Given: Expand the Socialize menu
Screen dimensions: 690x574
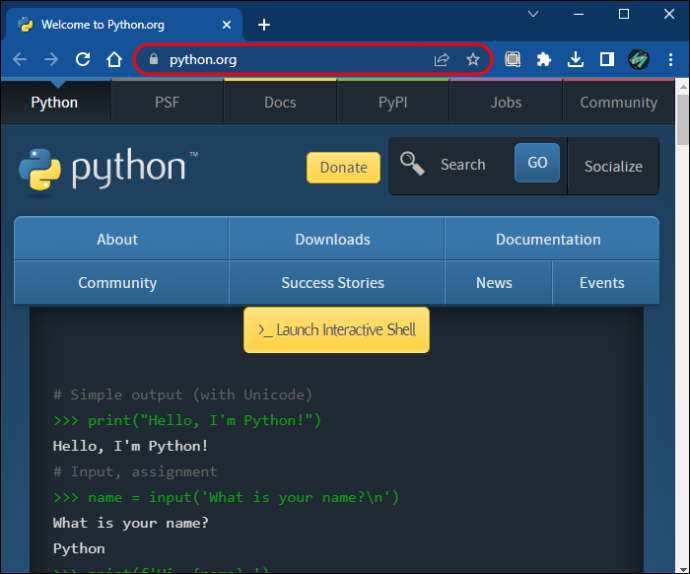Looking at the screenshot, I should point(613,166).
